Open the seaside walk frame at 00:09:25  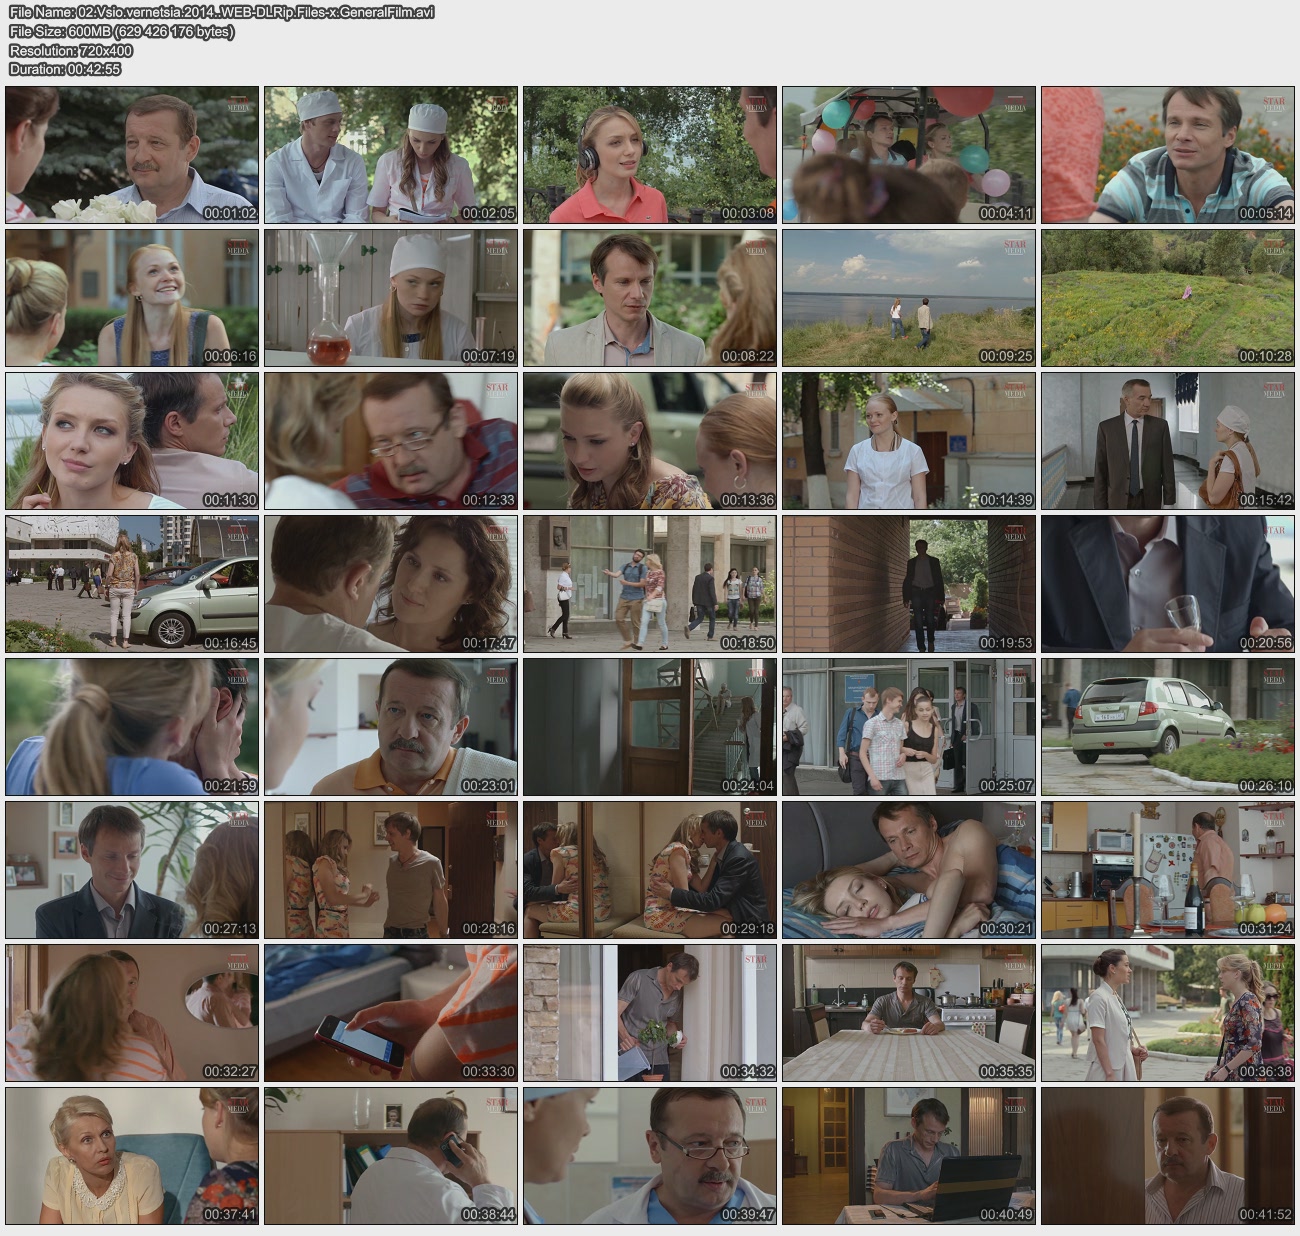coord(909,298)
